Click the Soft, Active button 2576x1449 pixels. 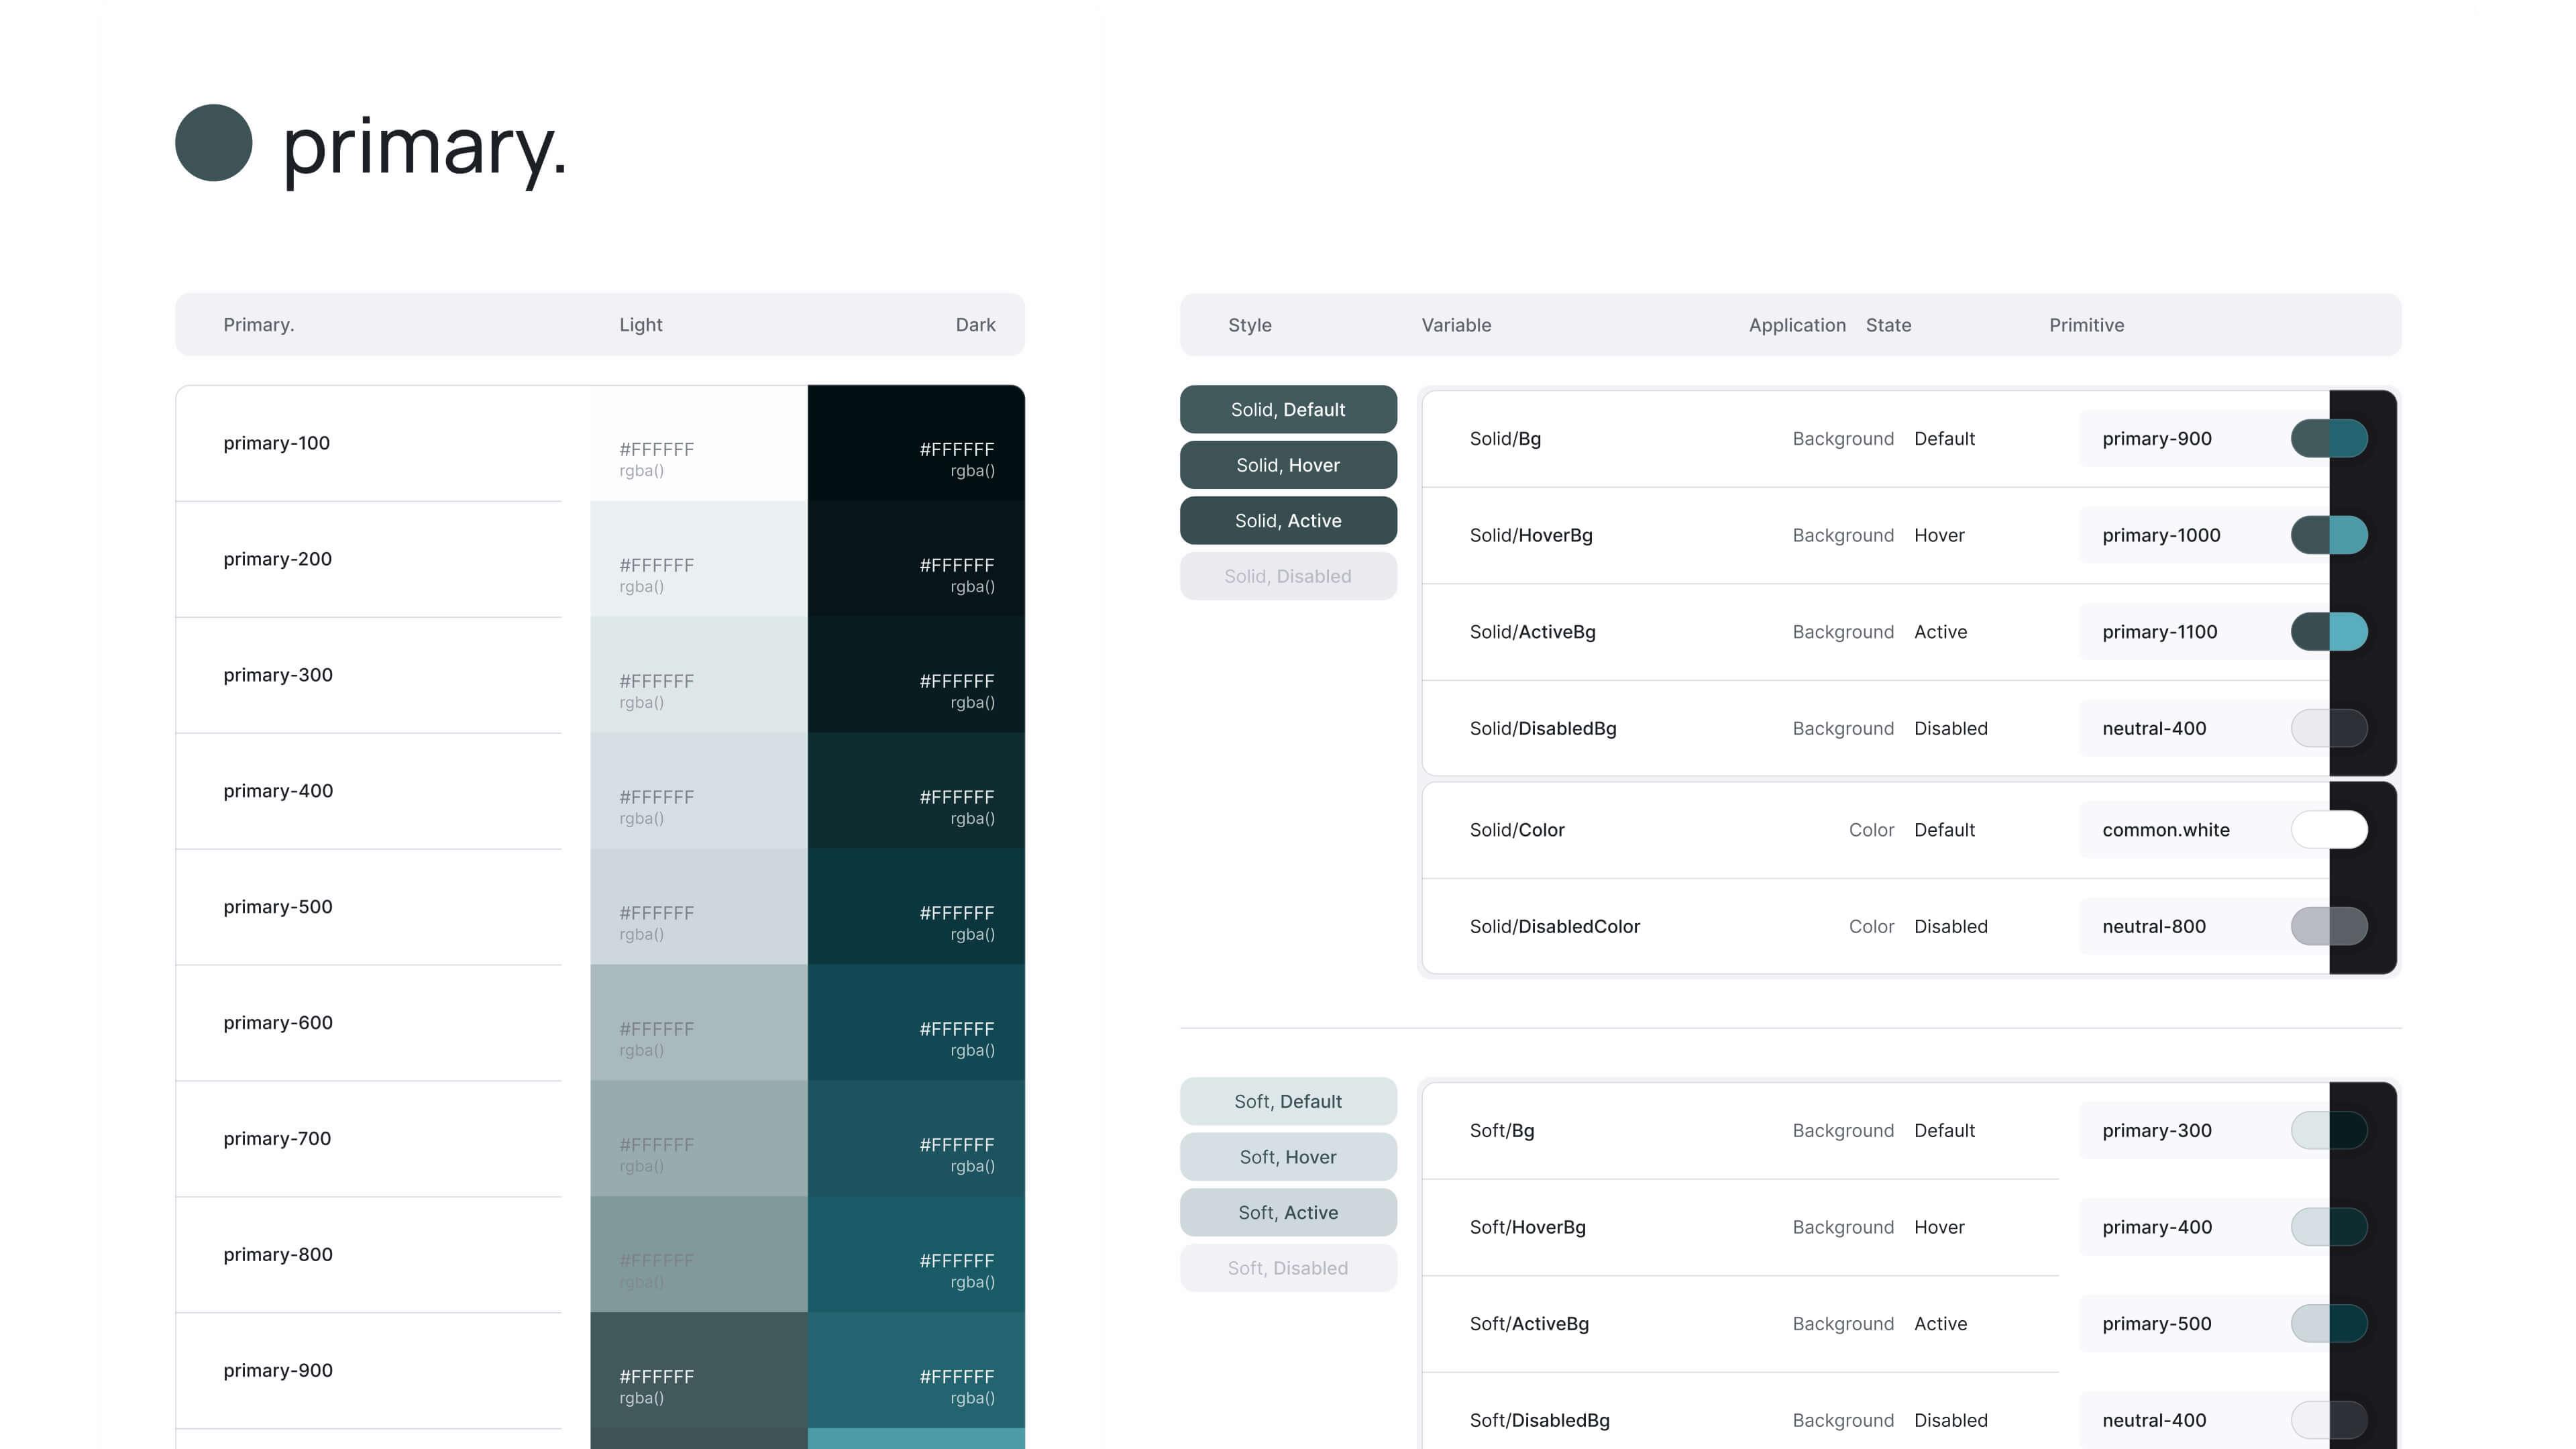[x=1288, y=1212]
